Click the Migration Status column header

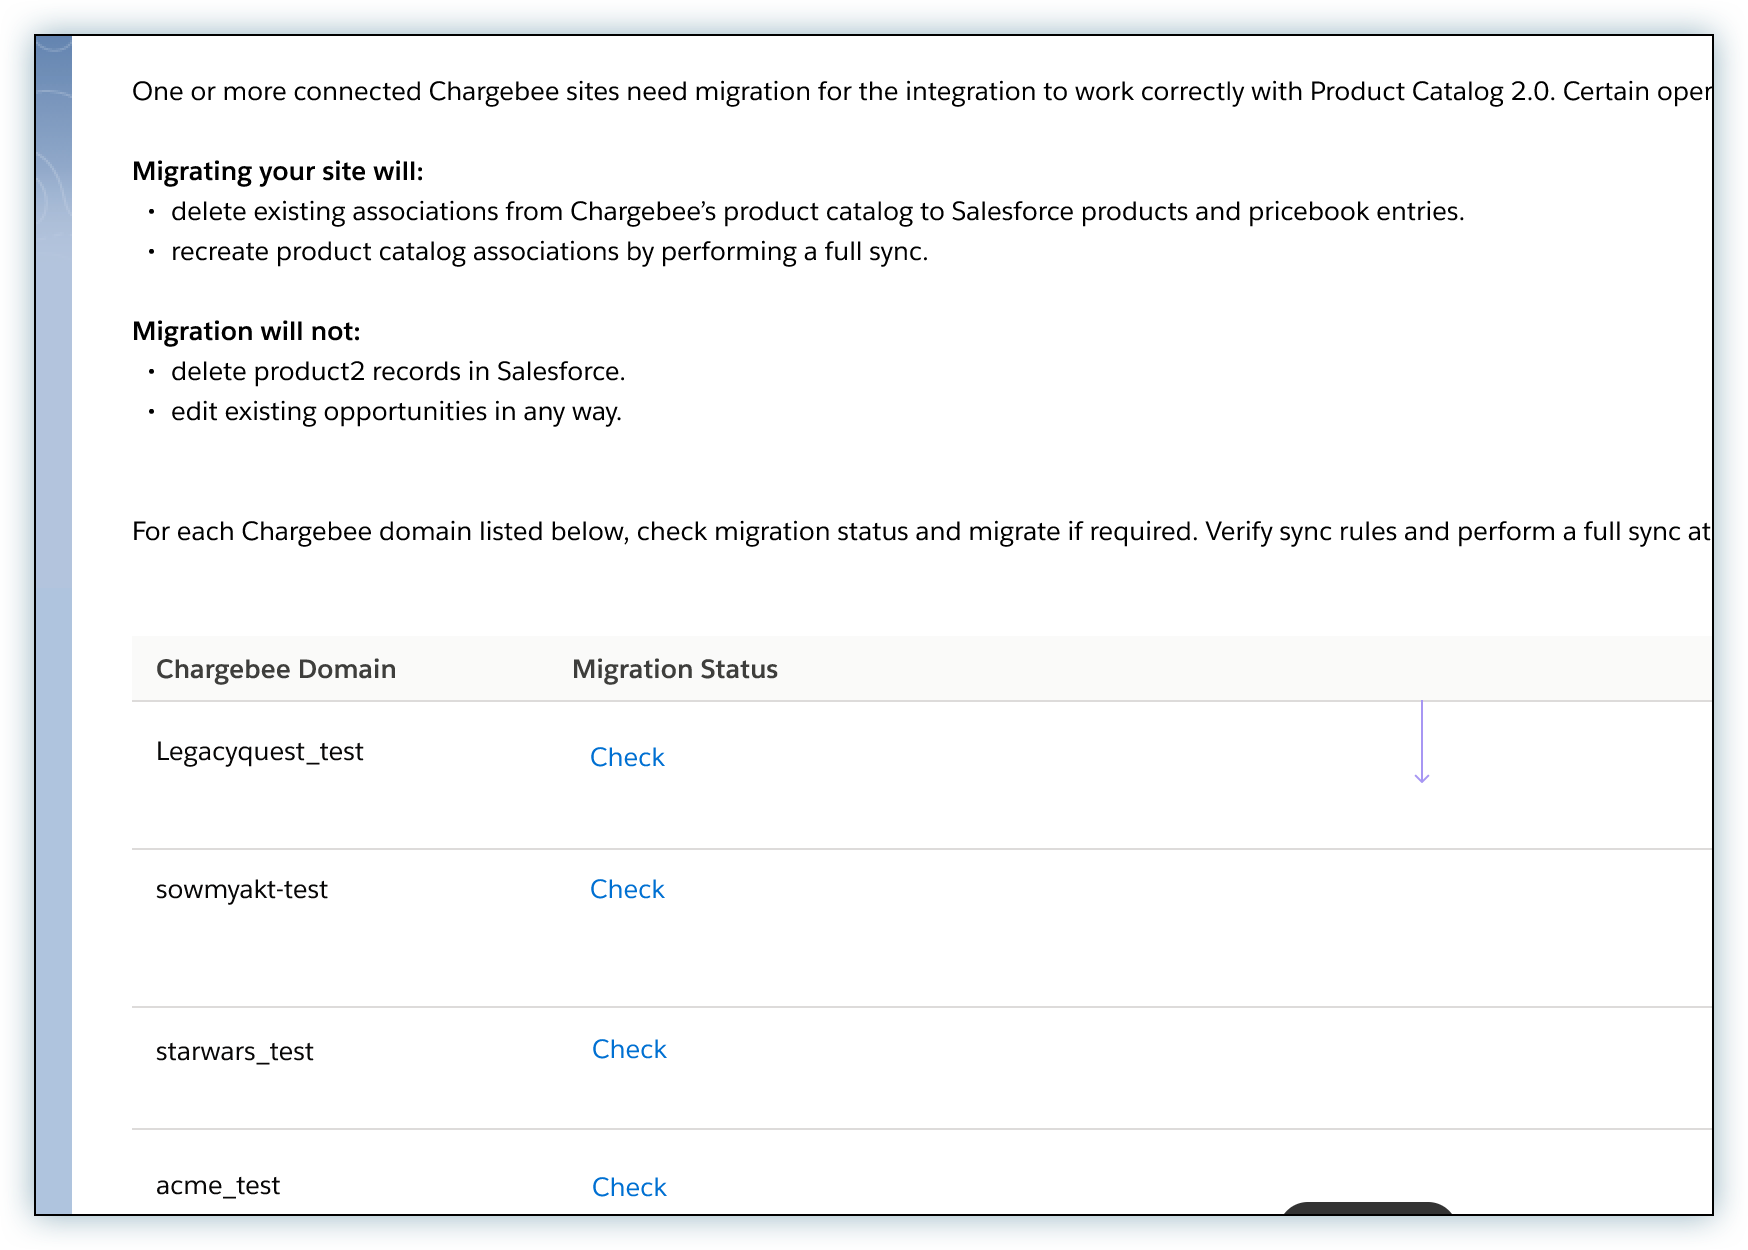tap(674, 669)
